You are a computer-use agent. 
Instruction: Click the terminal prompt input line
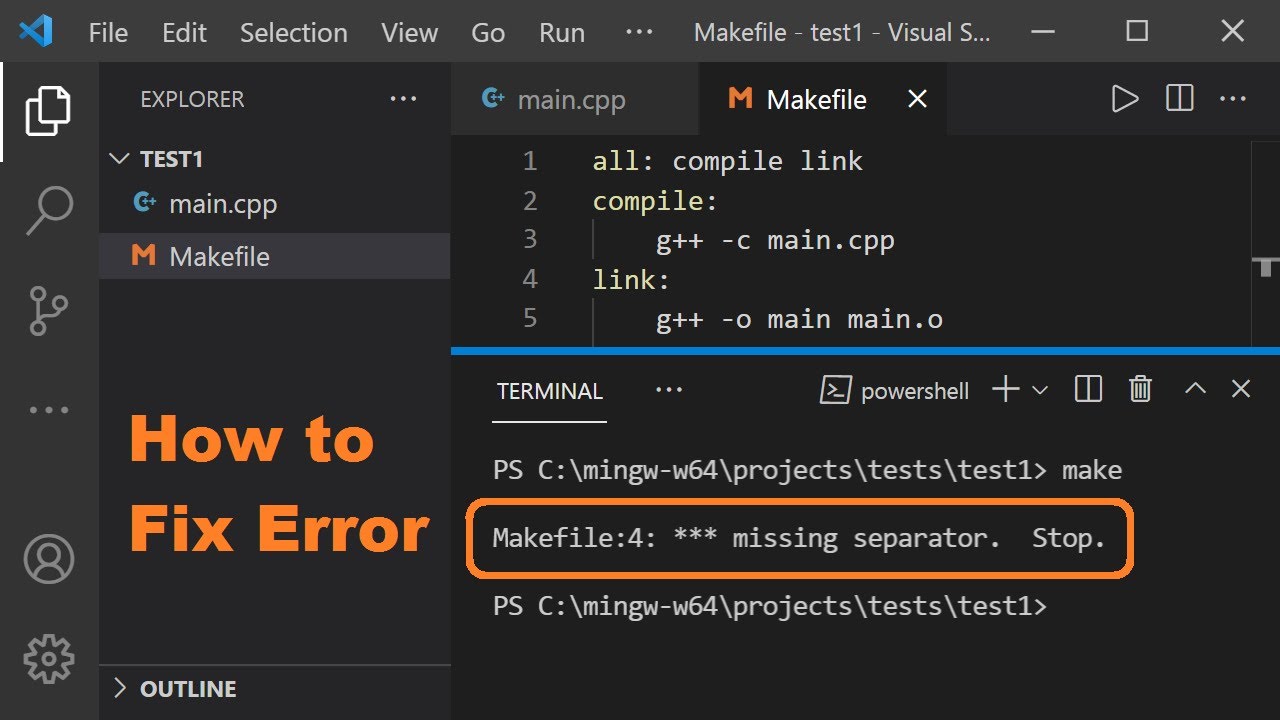point(770,606)
